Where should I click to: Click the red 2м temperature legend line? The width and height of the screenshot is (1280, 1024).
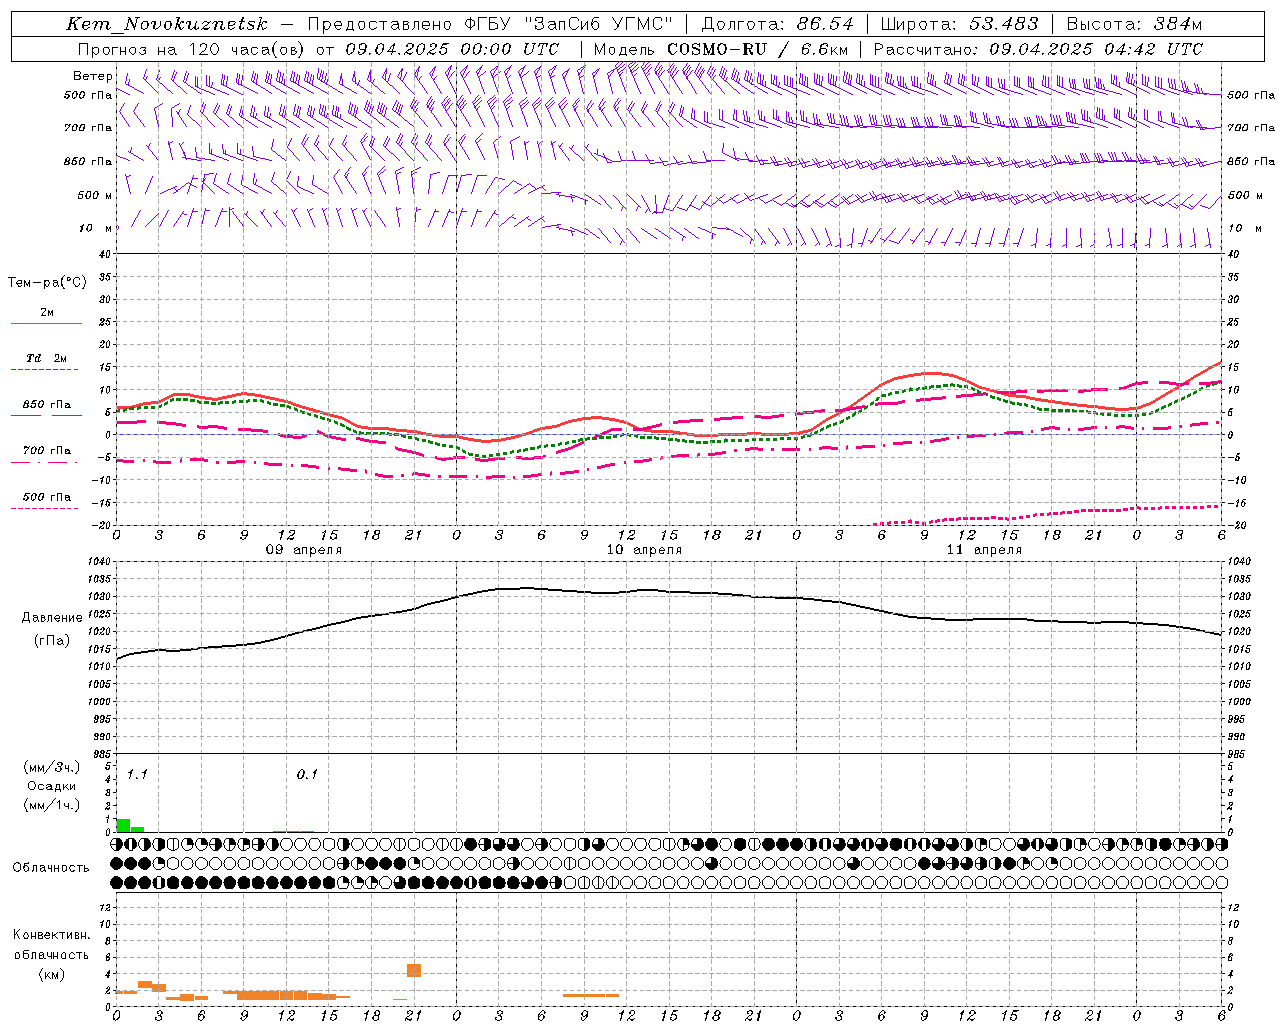click(46, 323)
